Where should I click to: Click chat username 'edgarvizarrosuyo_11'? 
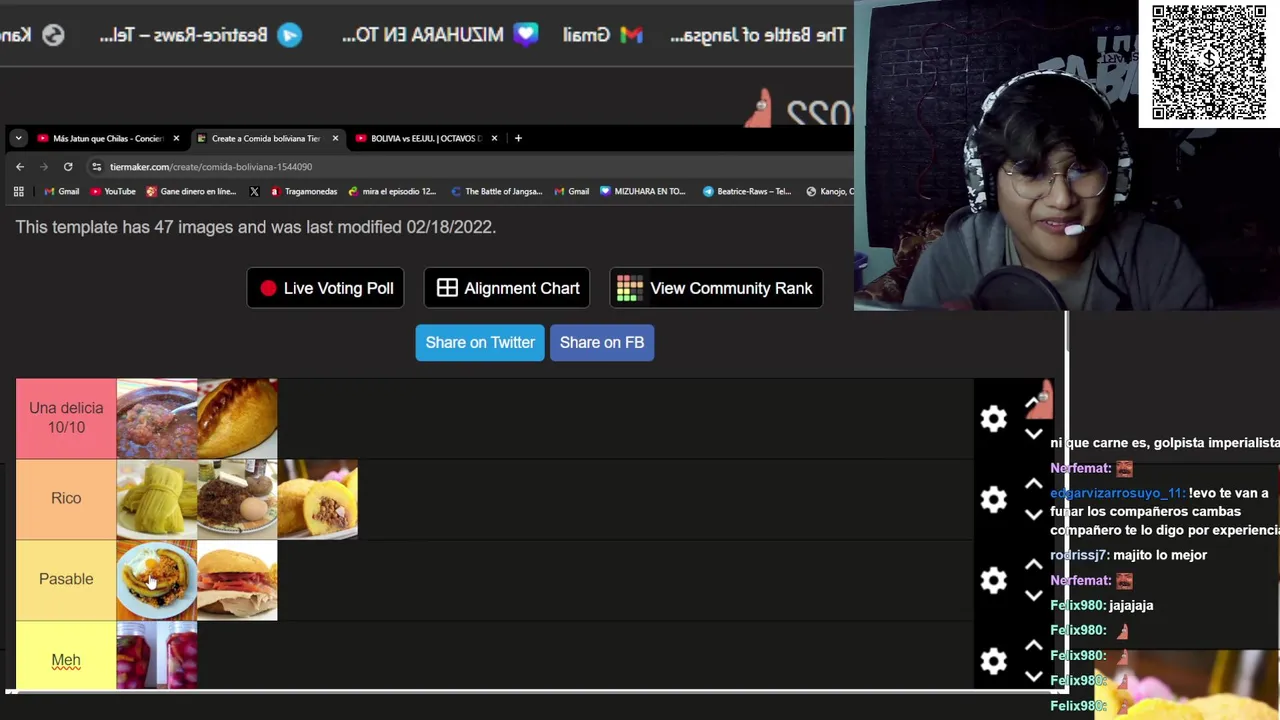pos(1117,493)
